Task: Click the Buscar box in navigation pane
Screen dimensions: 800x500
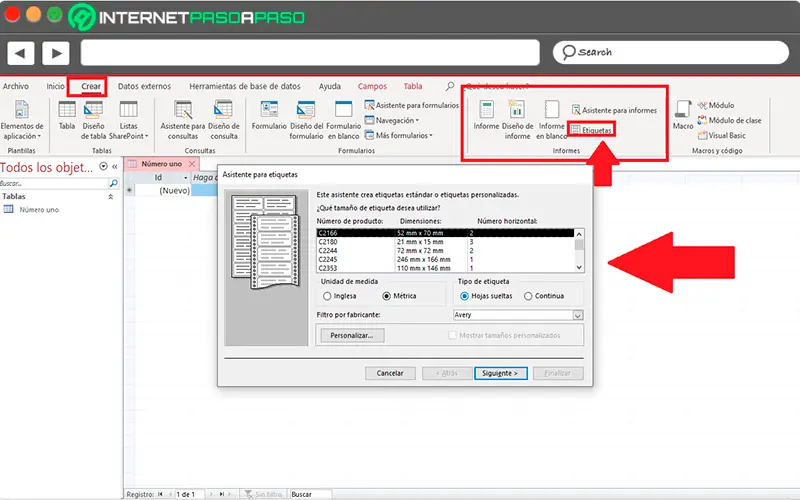Action: 54,183
